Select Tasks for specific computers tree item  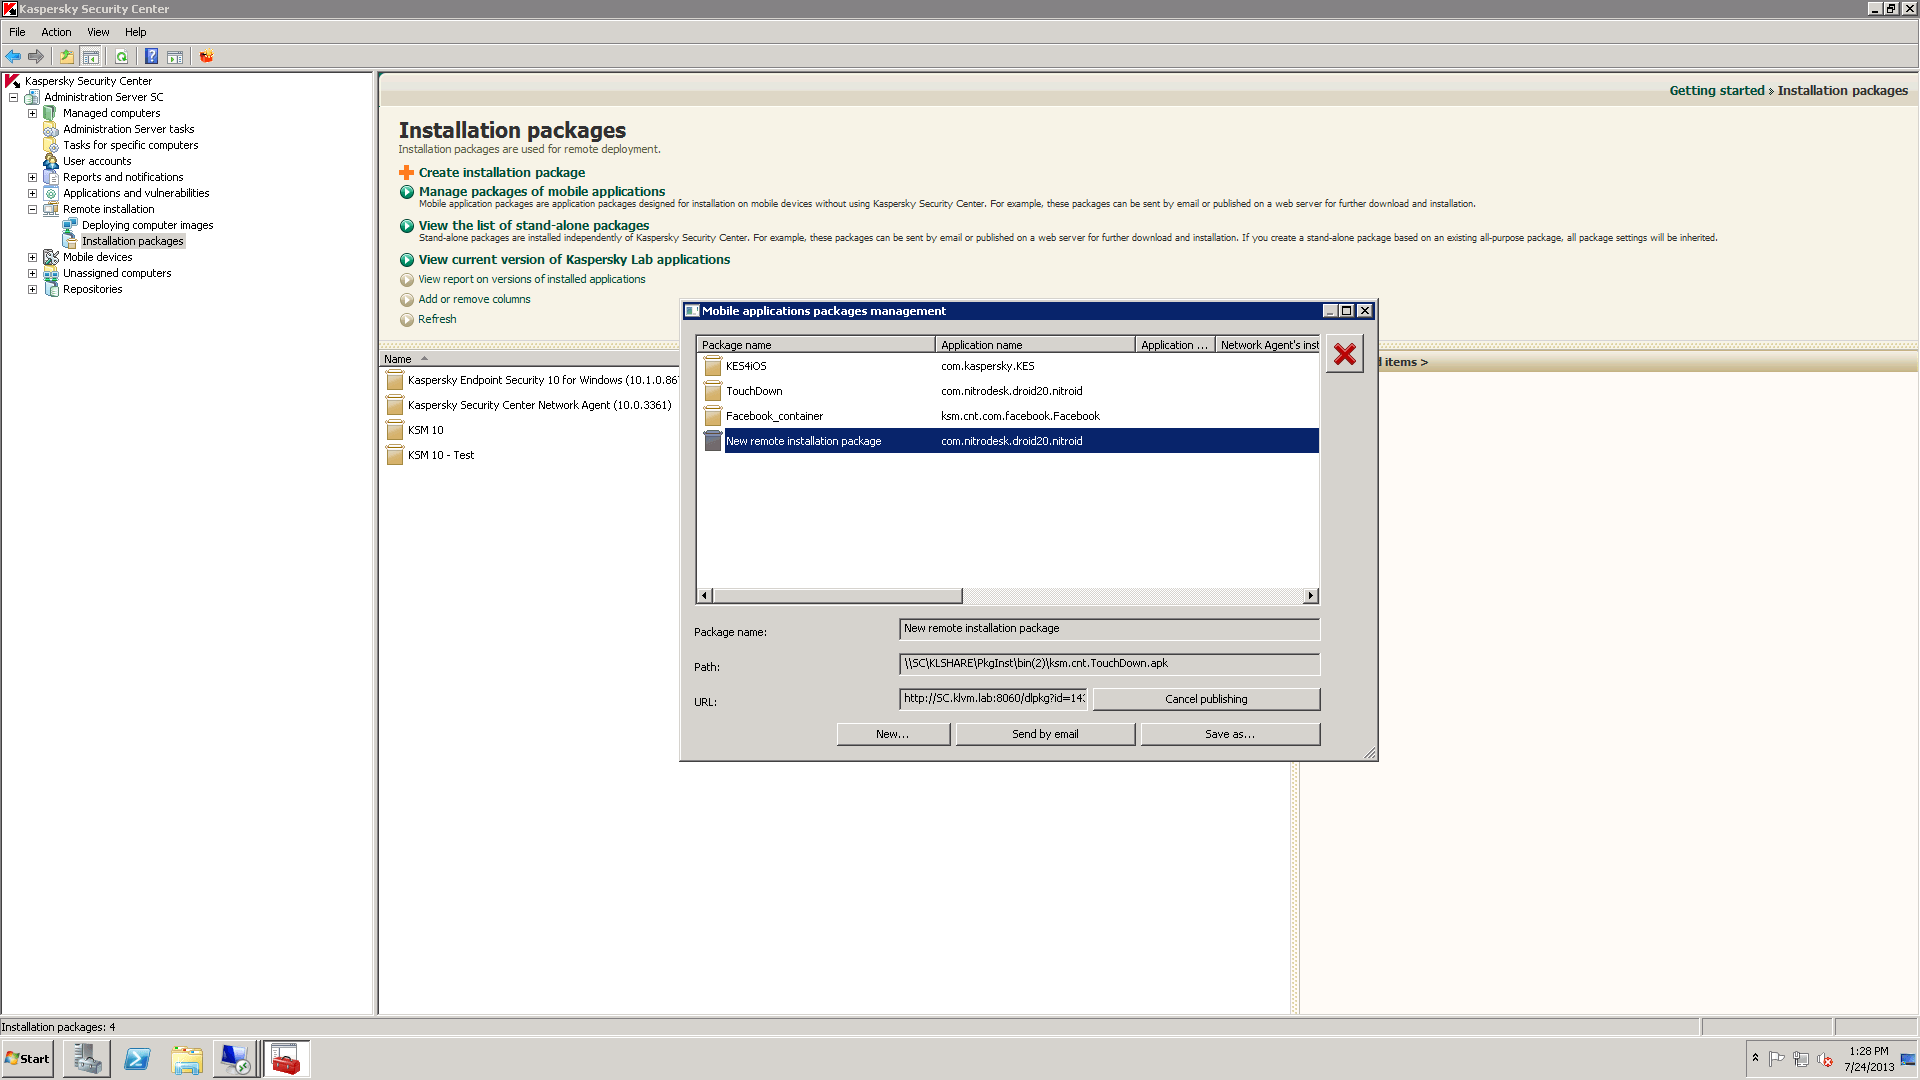pyautogui.click(x=130, y=145)
